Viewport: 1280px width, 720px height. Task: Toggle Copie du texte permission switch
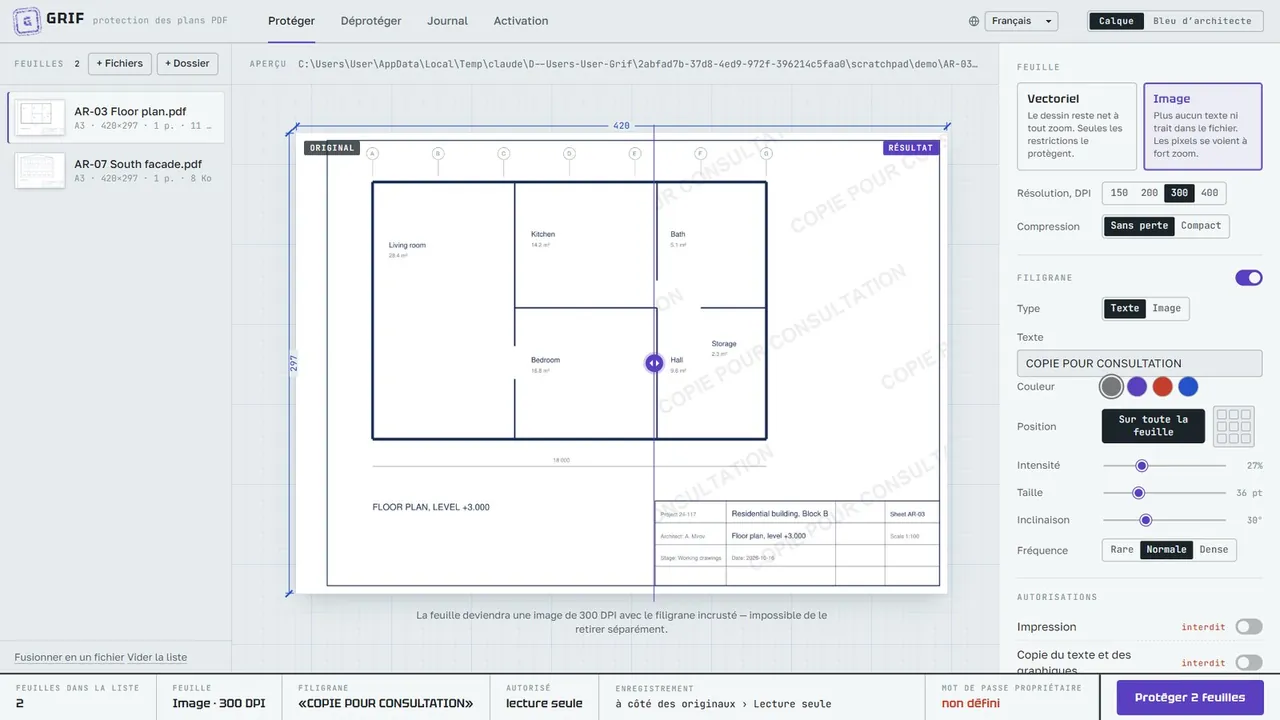(1249, 663)
